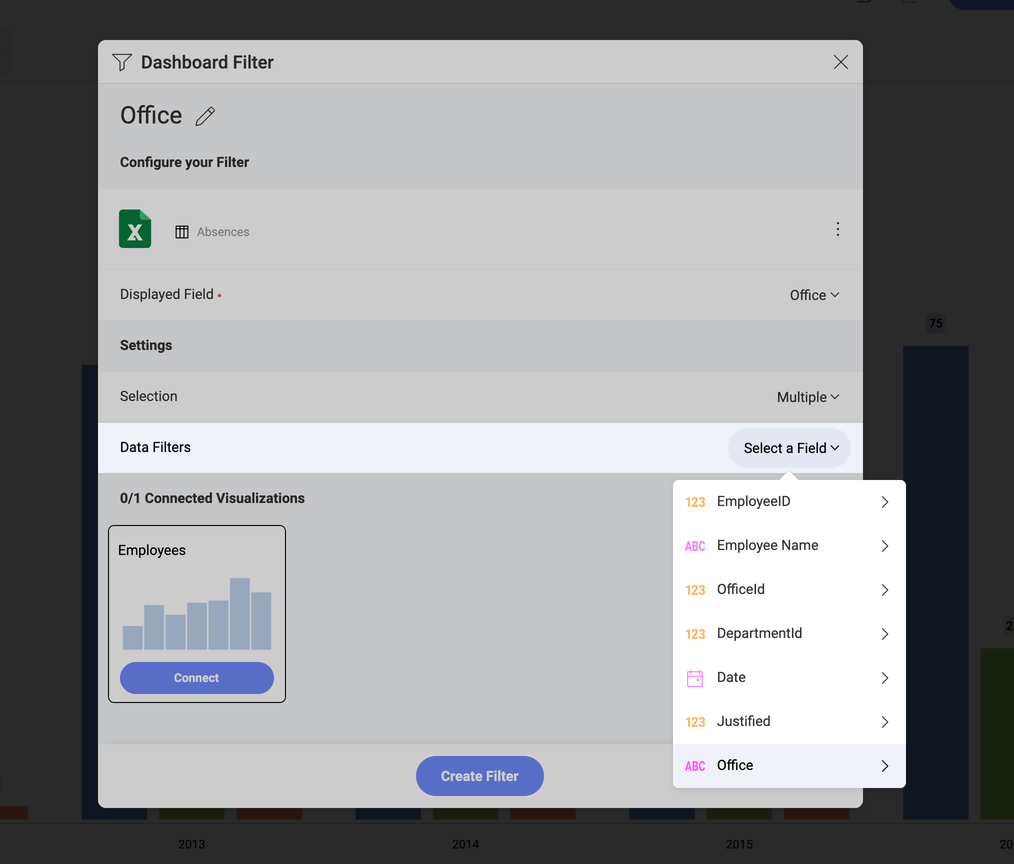This screenshot has width=1014, height=864.
Task: Connect the Employees visualization
Action: point(197,678)
